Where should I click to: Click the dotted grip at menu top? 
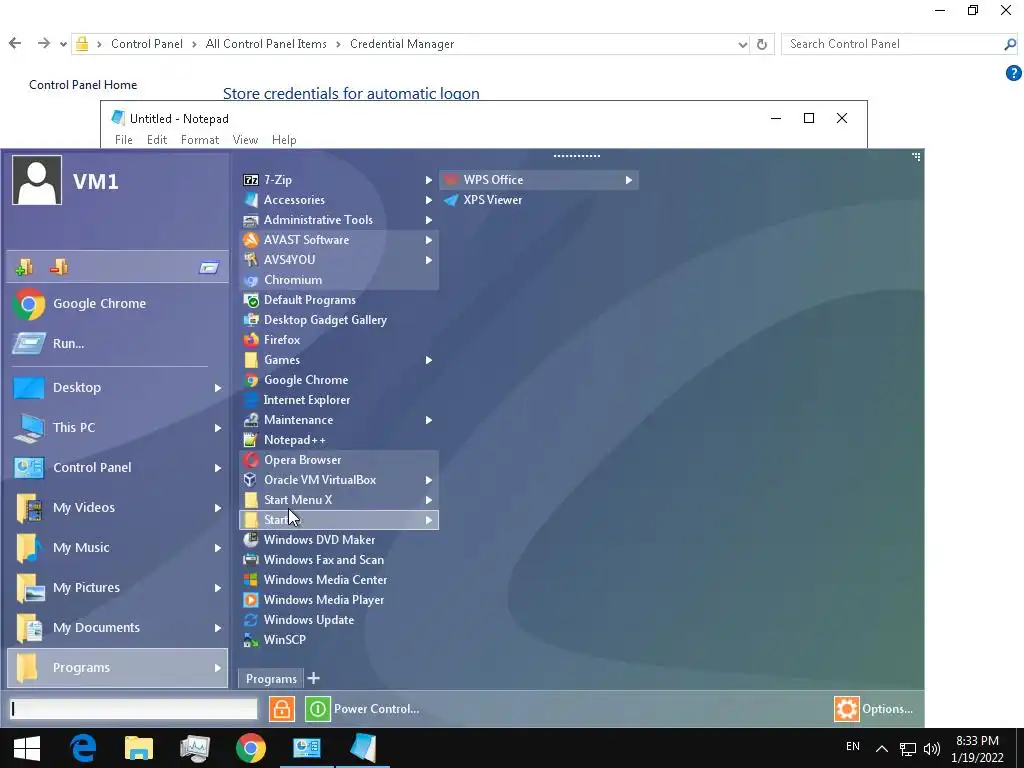coord(577,156)
